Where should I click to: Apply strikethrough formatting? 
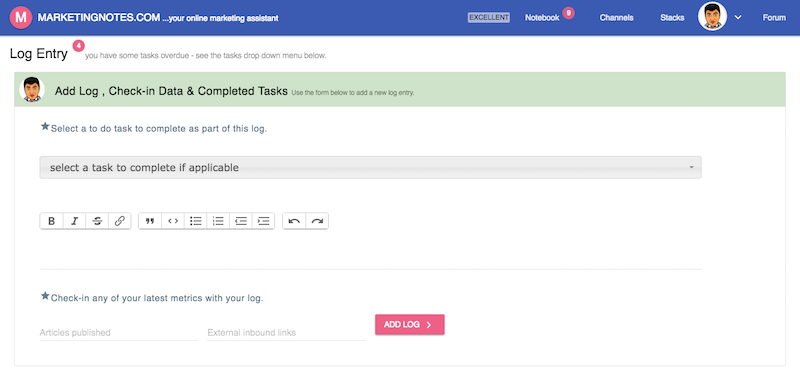(x=97, y=221)
